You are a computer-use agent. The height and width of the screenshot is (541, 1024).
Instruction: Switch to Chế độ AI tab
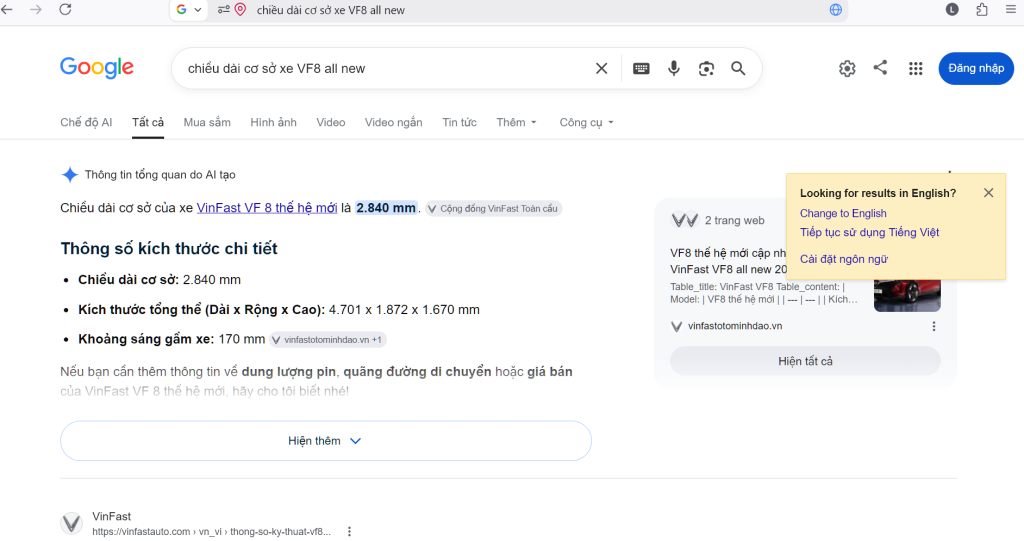(x=86, y=122)
